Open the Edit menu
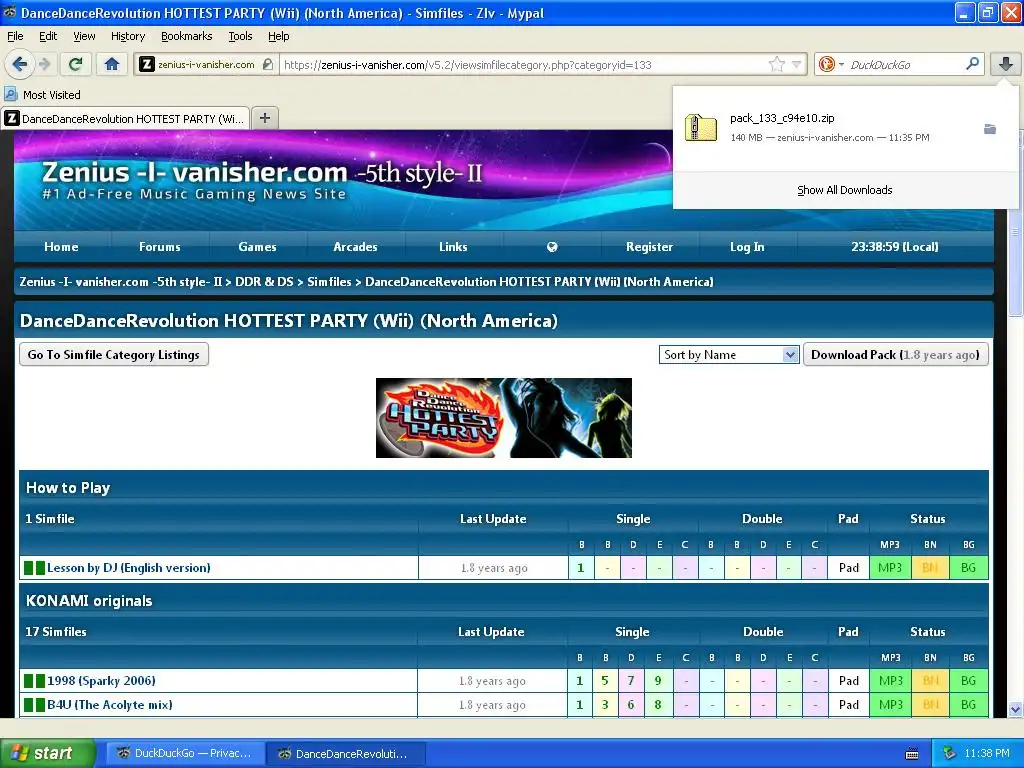 coord(48,36)
